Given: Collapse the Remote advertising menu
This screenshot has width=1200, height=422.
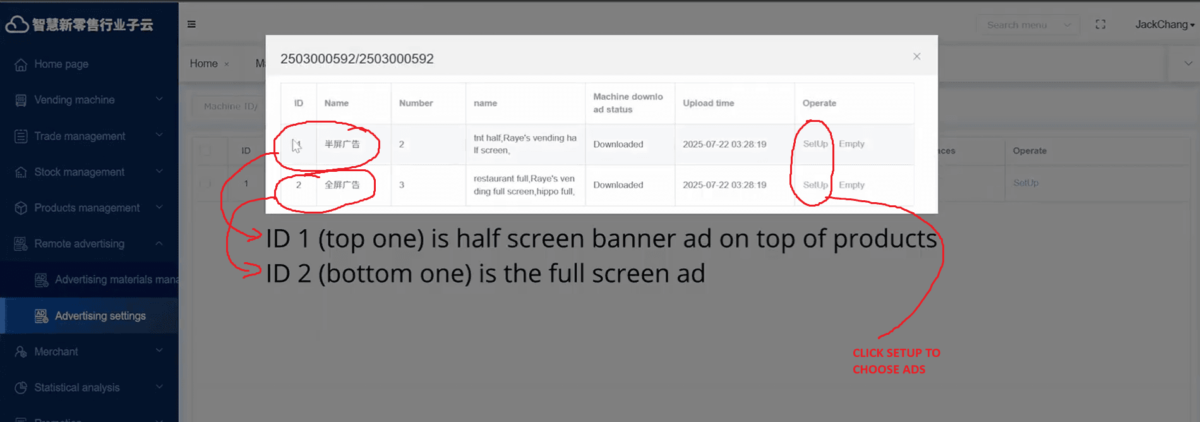Looking at the screenshot, I should (x=159, y=244).
